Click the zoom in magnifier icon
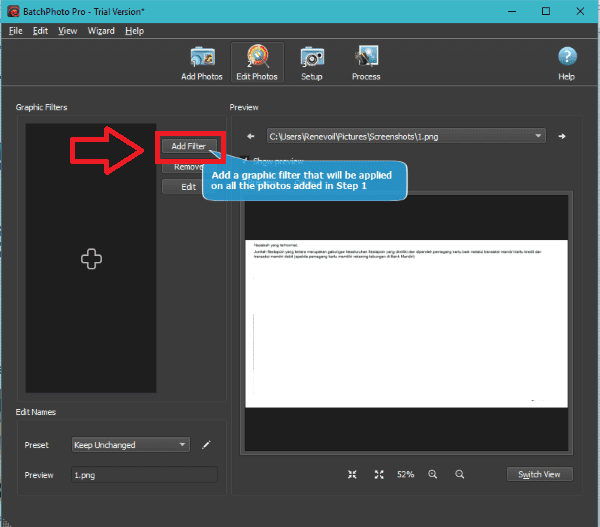The height and width of the screenshot is (527, 600). point(433,474)
